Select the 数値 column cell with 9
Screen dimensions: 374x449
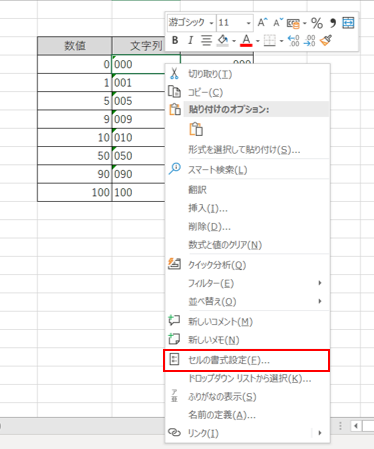pyautogui.click(x=75, y=119)
